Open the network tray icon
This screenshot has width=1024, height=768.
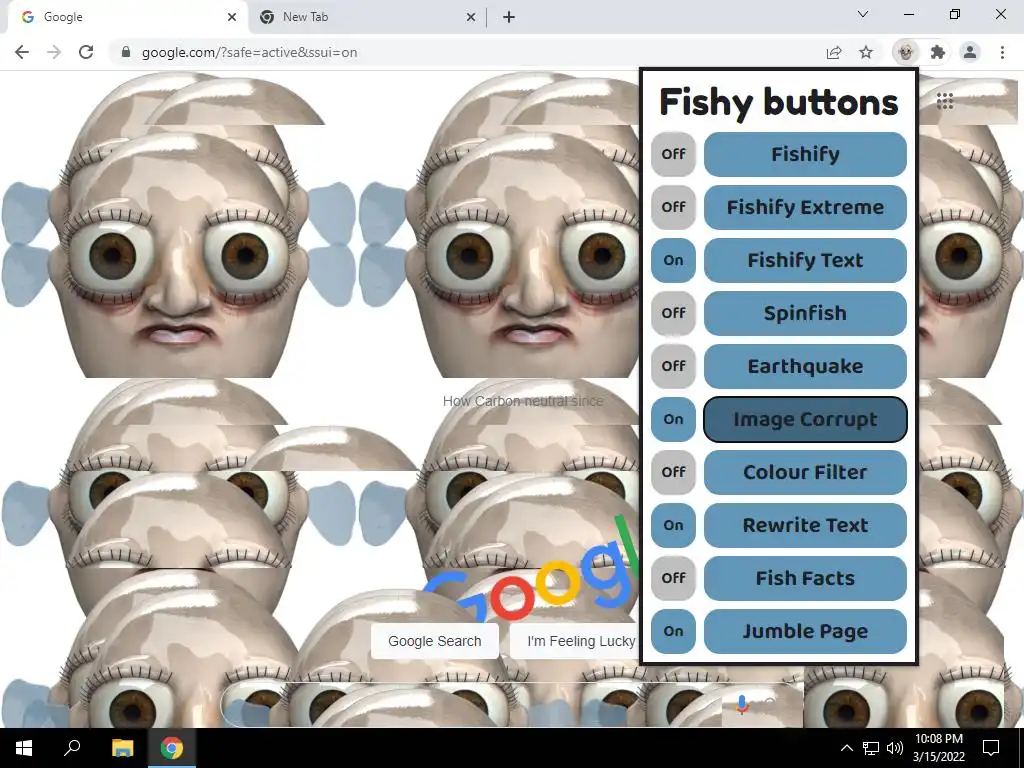[871, 748]
